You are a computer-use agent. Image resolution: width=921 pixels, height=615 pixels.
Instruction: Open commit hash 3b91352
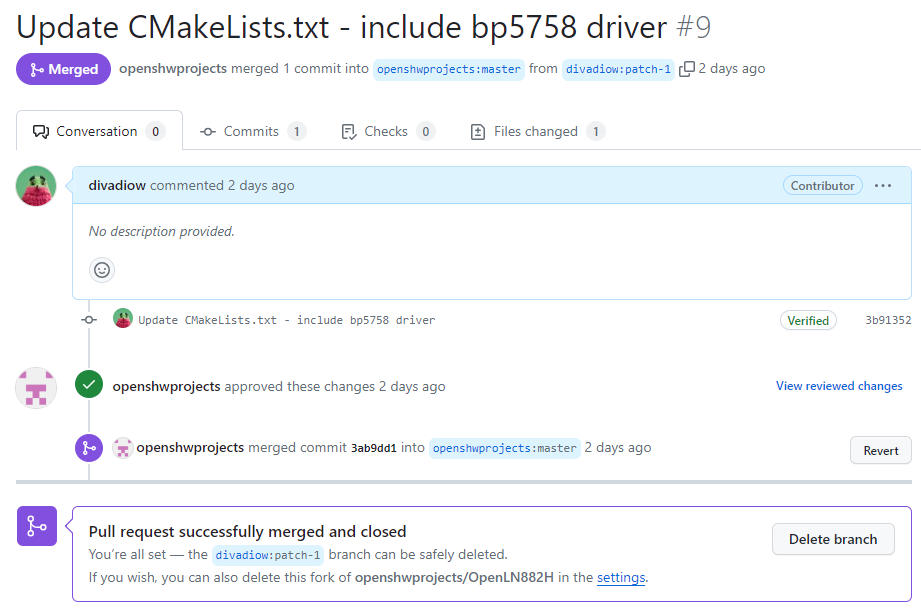point(888,320)
